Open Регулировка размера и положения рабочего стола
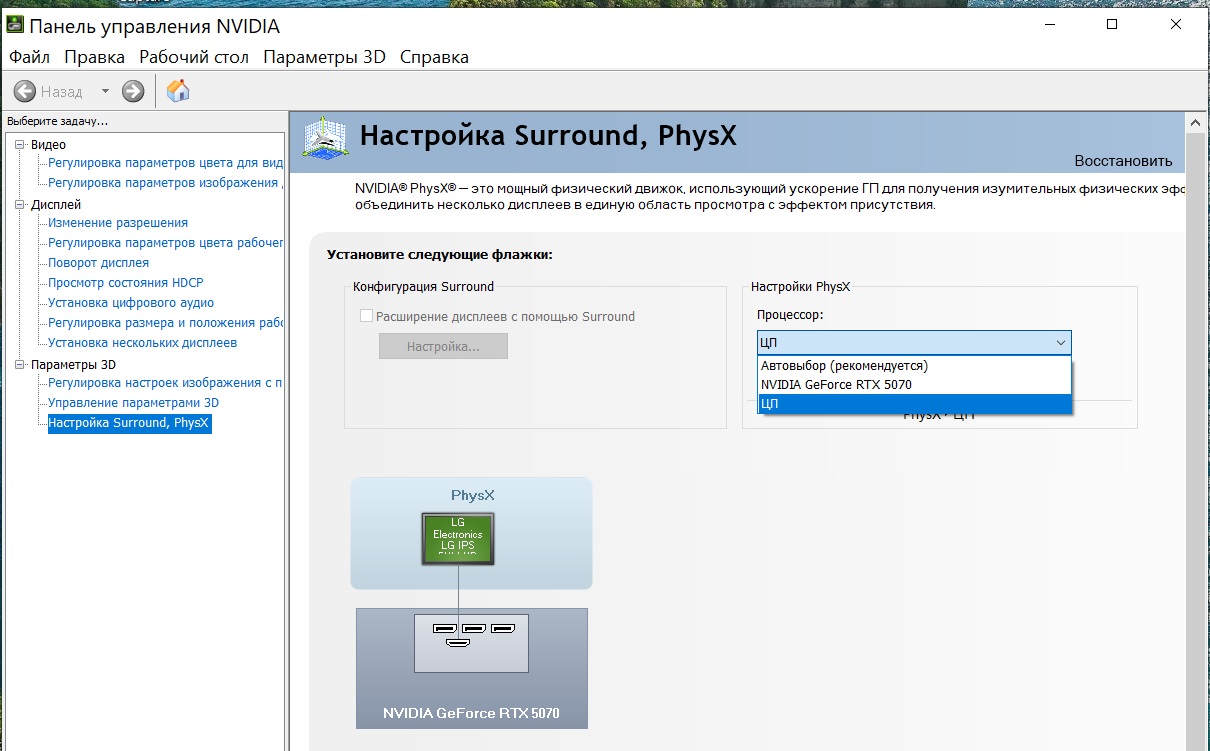Viewport: 1210px width, 751px height. click(166, 323)
